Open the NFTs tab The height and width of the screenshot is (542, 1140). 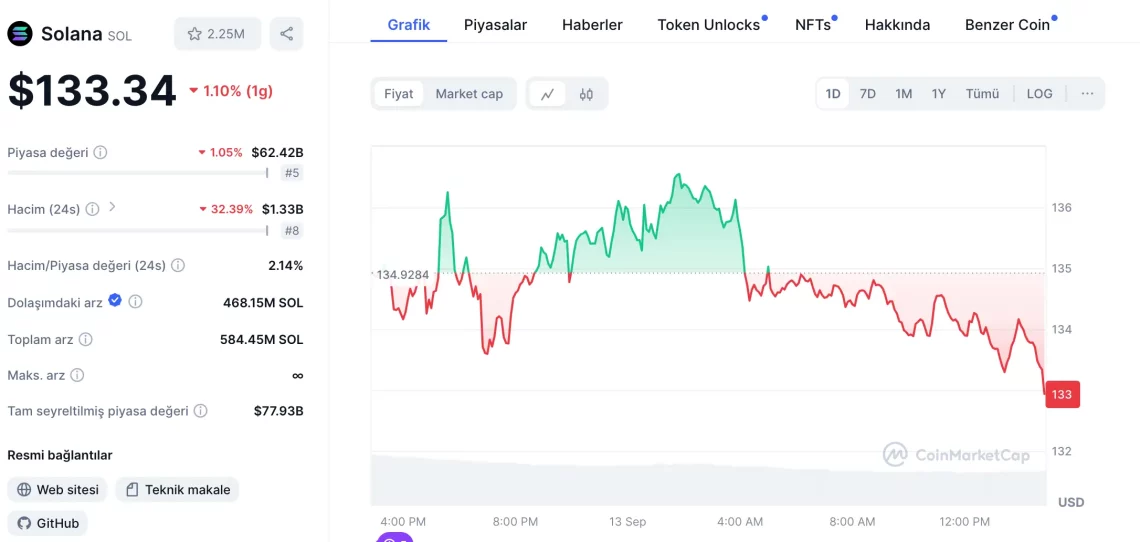(813, 25)
